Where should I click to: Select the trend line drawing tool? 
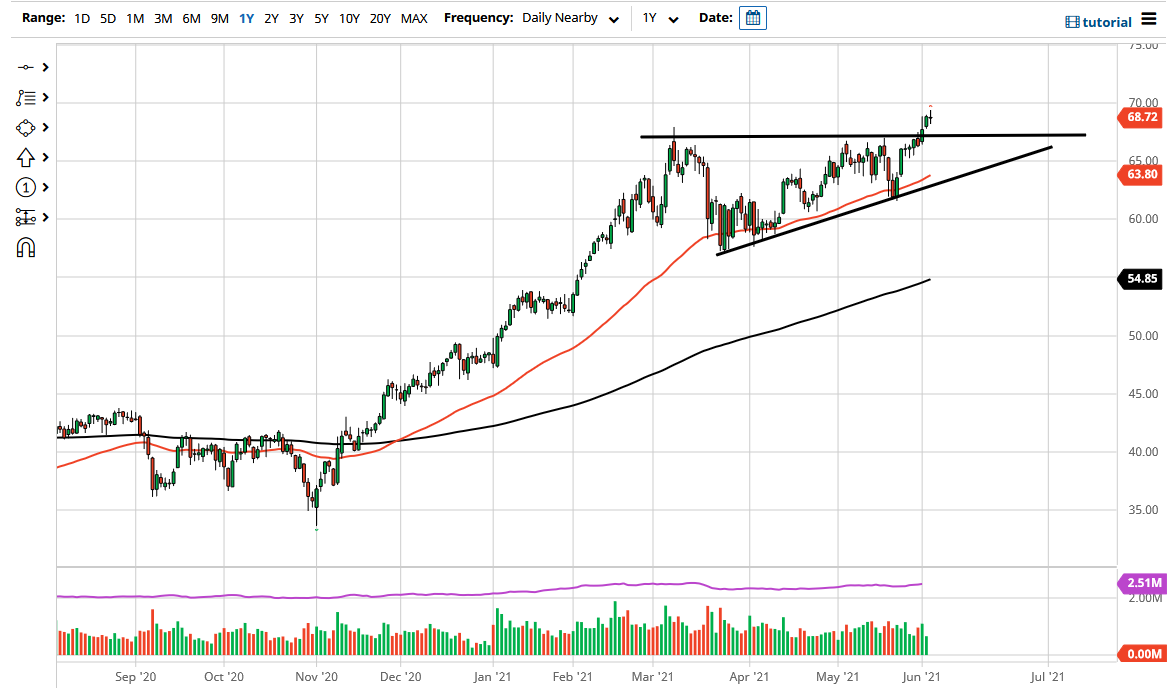tap(25, 67)
